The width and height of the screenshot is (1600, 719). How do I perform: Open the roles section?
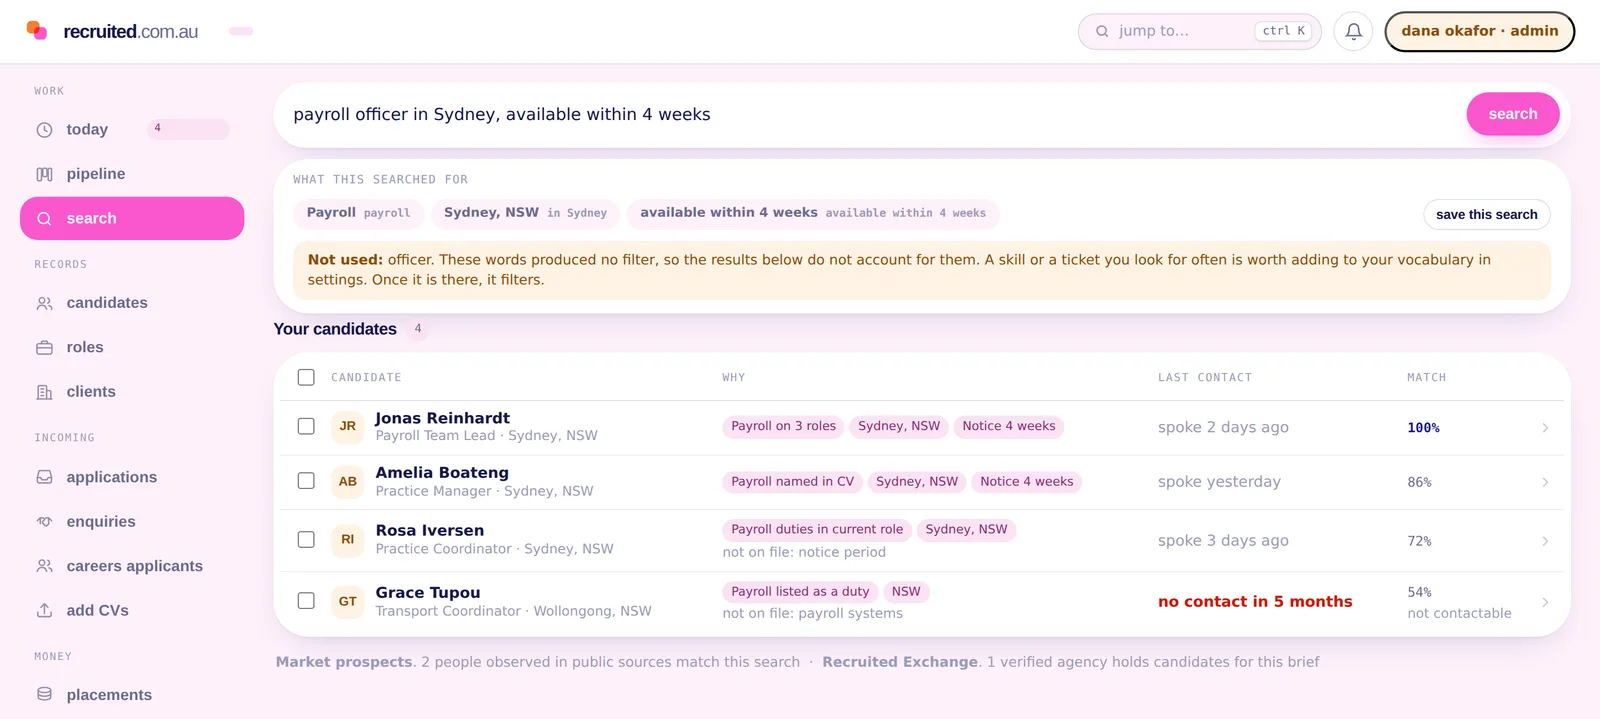pyautogui.click(x=132, y=348)
